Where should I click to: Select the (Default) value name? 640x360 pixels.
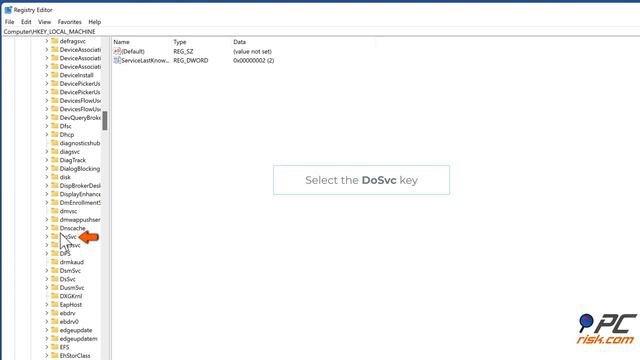click(x=133, y=51)
